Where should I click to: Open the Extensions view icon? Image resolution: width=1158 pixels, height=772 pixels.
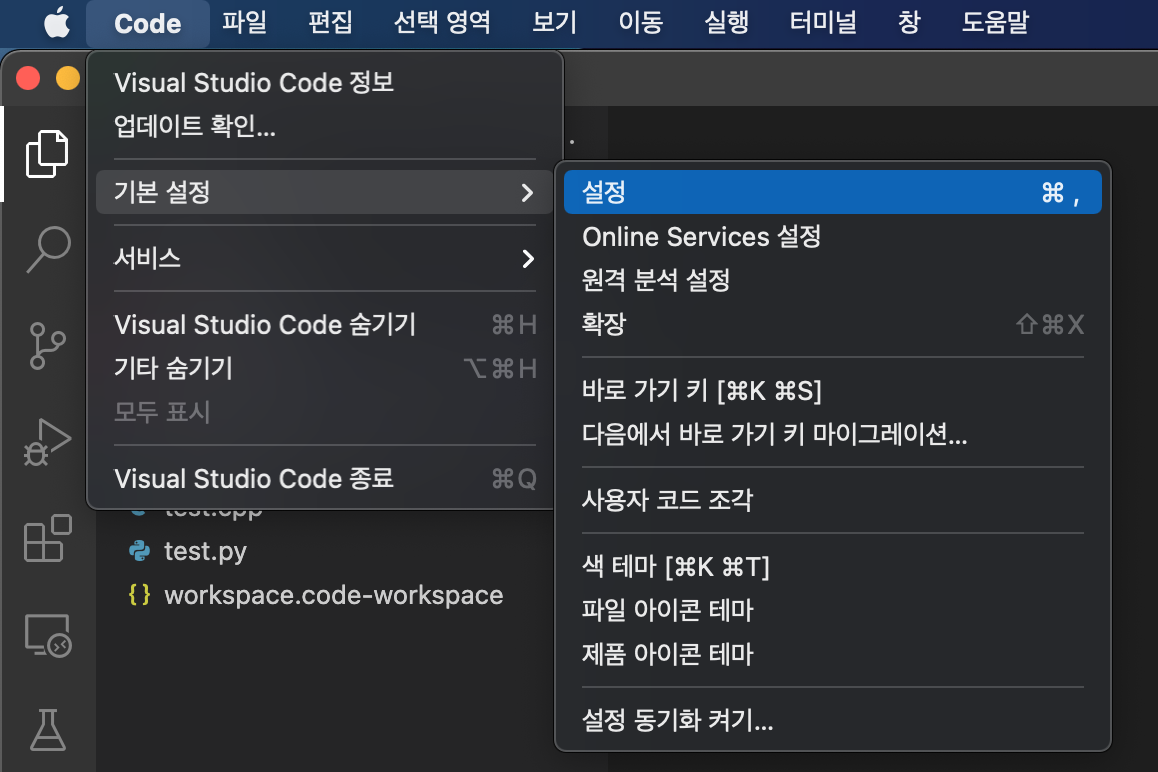(x=48, y=539)
